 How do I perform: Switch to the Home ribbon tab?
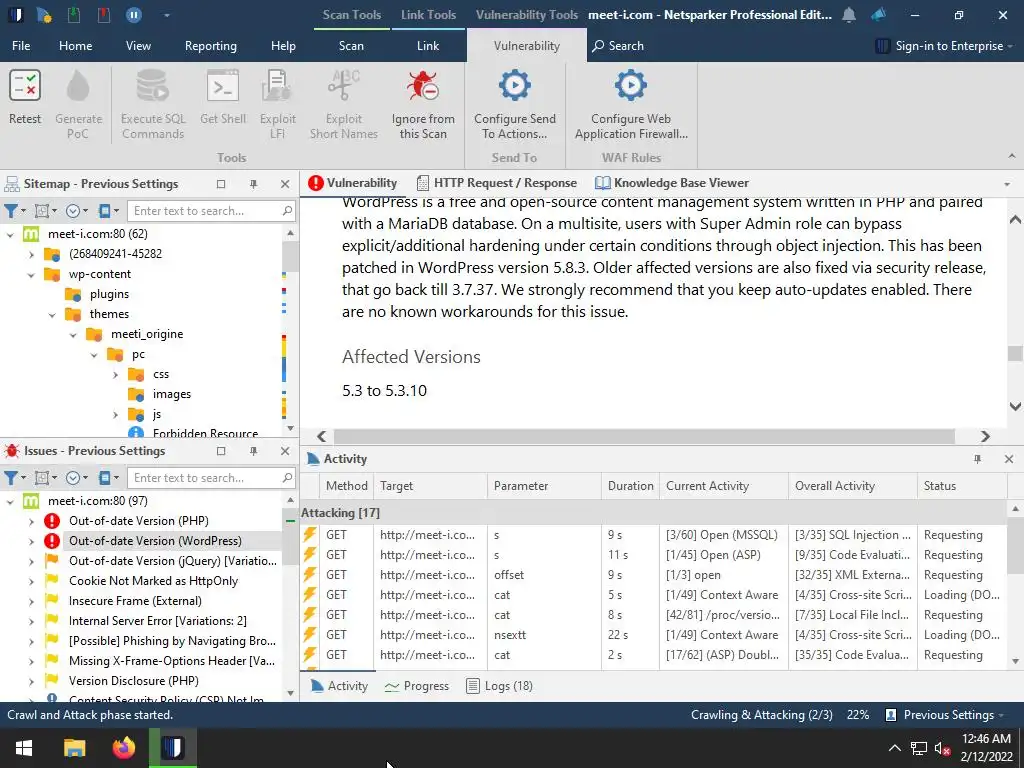point(75,46)
